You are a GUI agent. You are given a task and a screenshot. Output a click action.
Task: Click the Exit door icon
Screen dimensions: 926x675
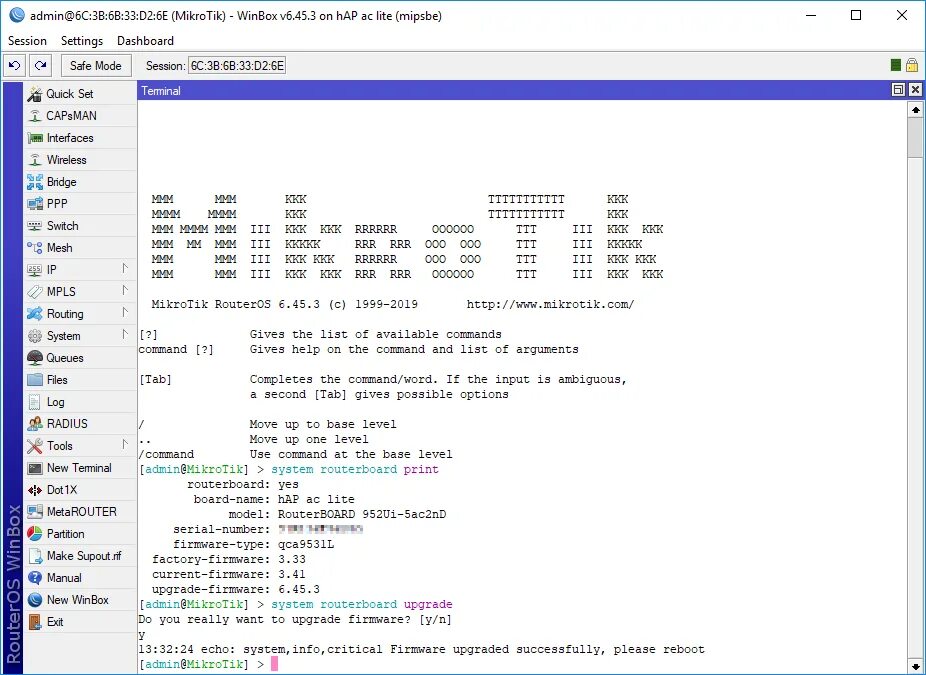pyautogui.click(x=35, y=622)
